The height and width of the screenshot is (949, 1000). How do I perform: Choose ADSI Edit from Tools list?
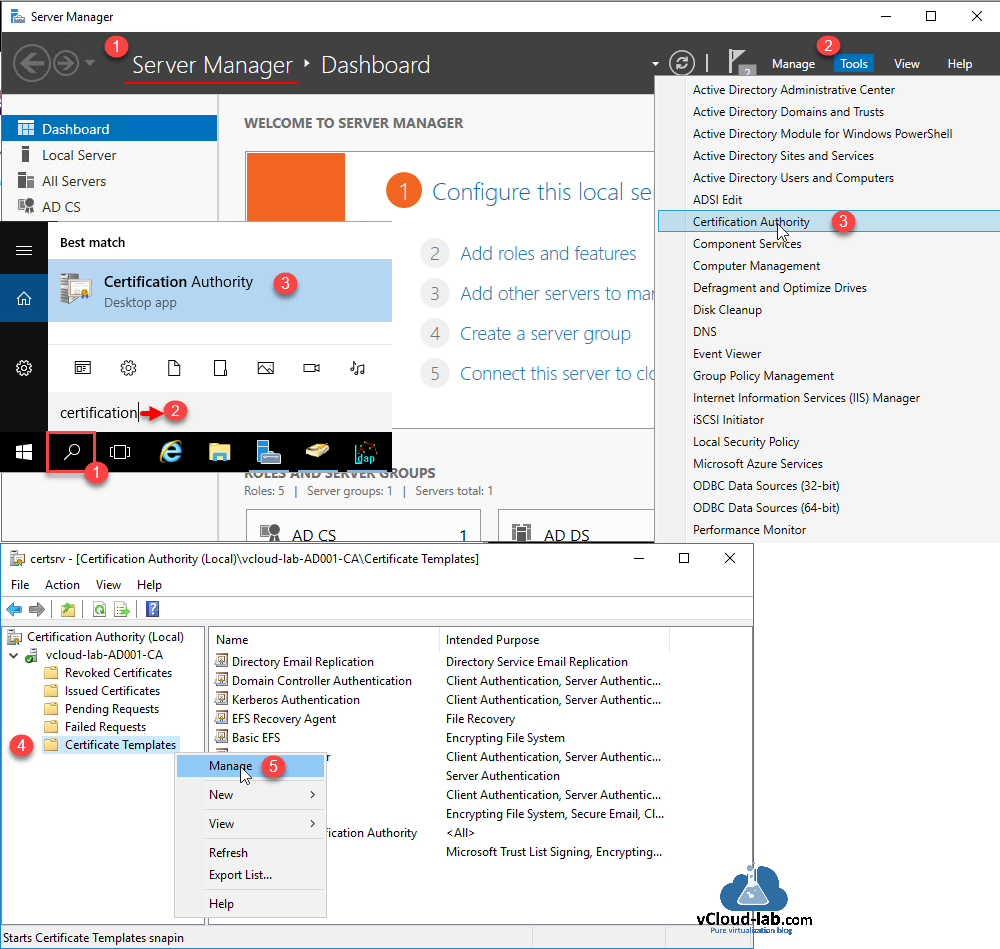[x=717, y=200]
